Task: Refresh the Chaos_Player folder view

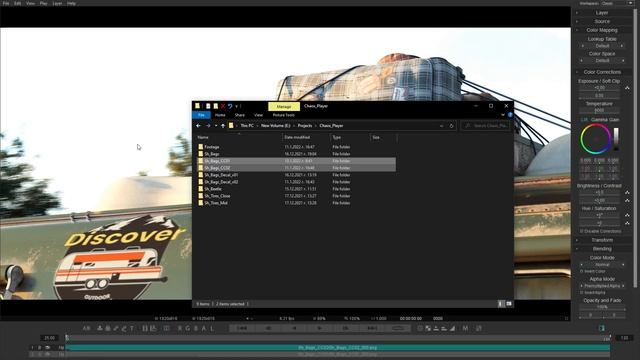Action: pyautogui.click(x=451, y=126)
